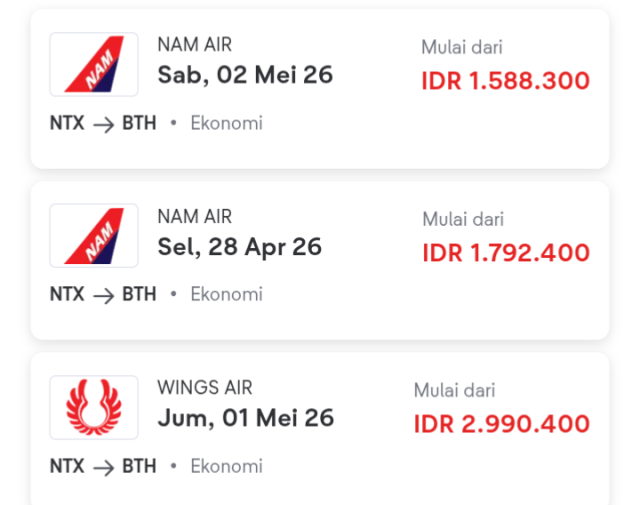The image size is (640, 505).
Task: Open the Sel, 28 Apr 26 flight
Action: [239, 247]
